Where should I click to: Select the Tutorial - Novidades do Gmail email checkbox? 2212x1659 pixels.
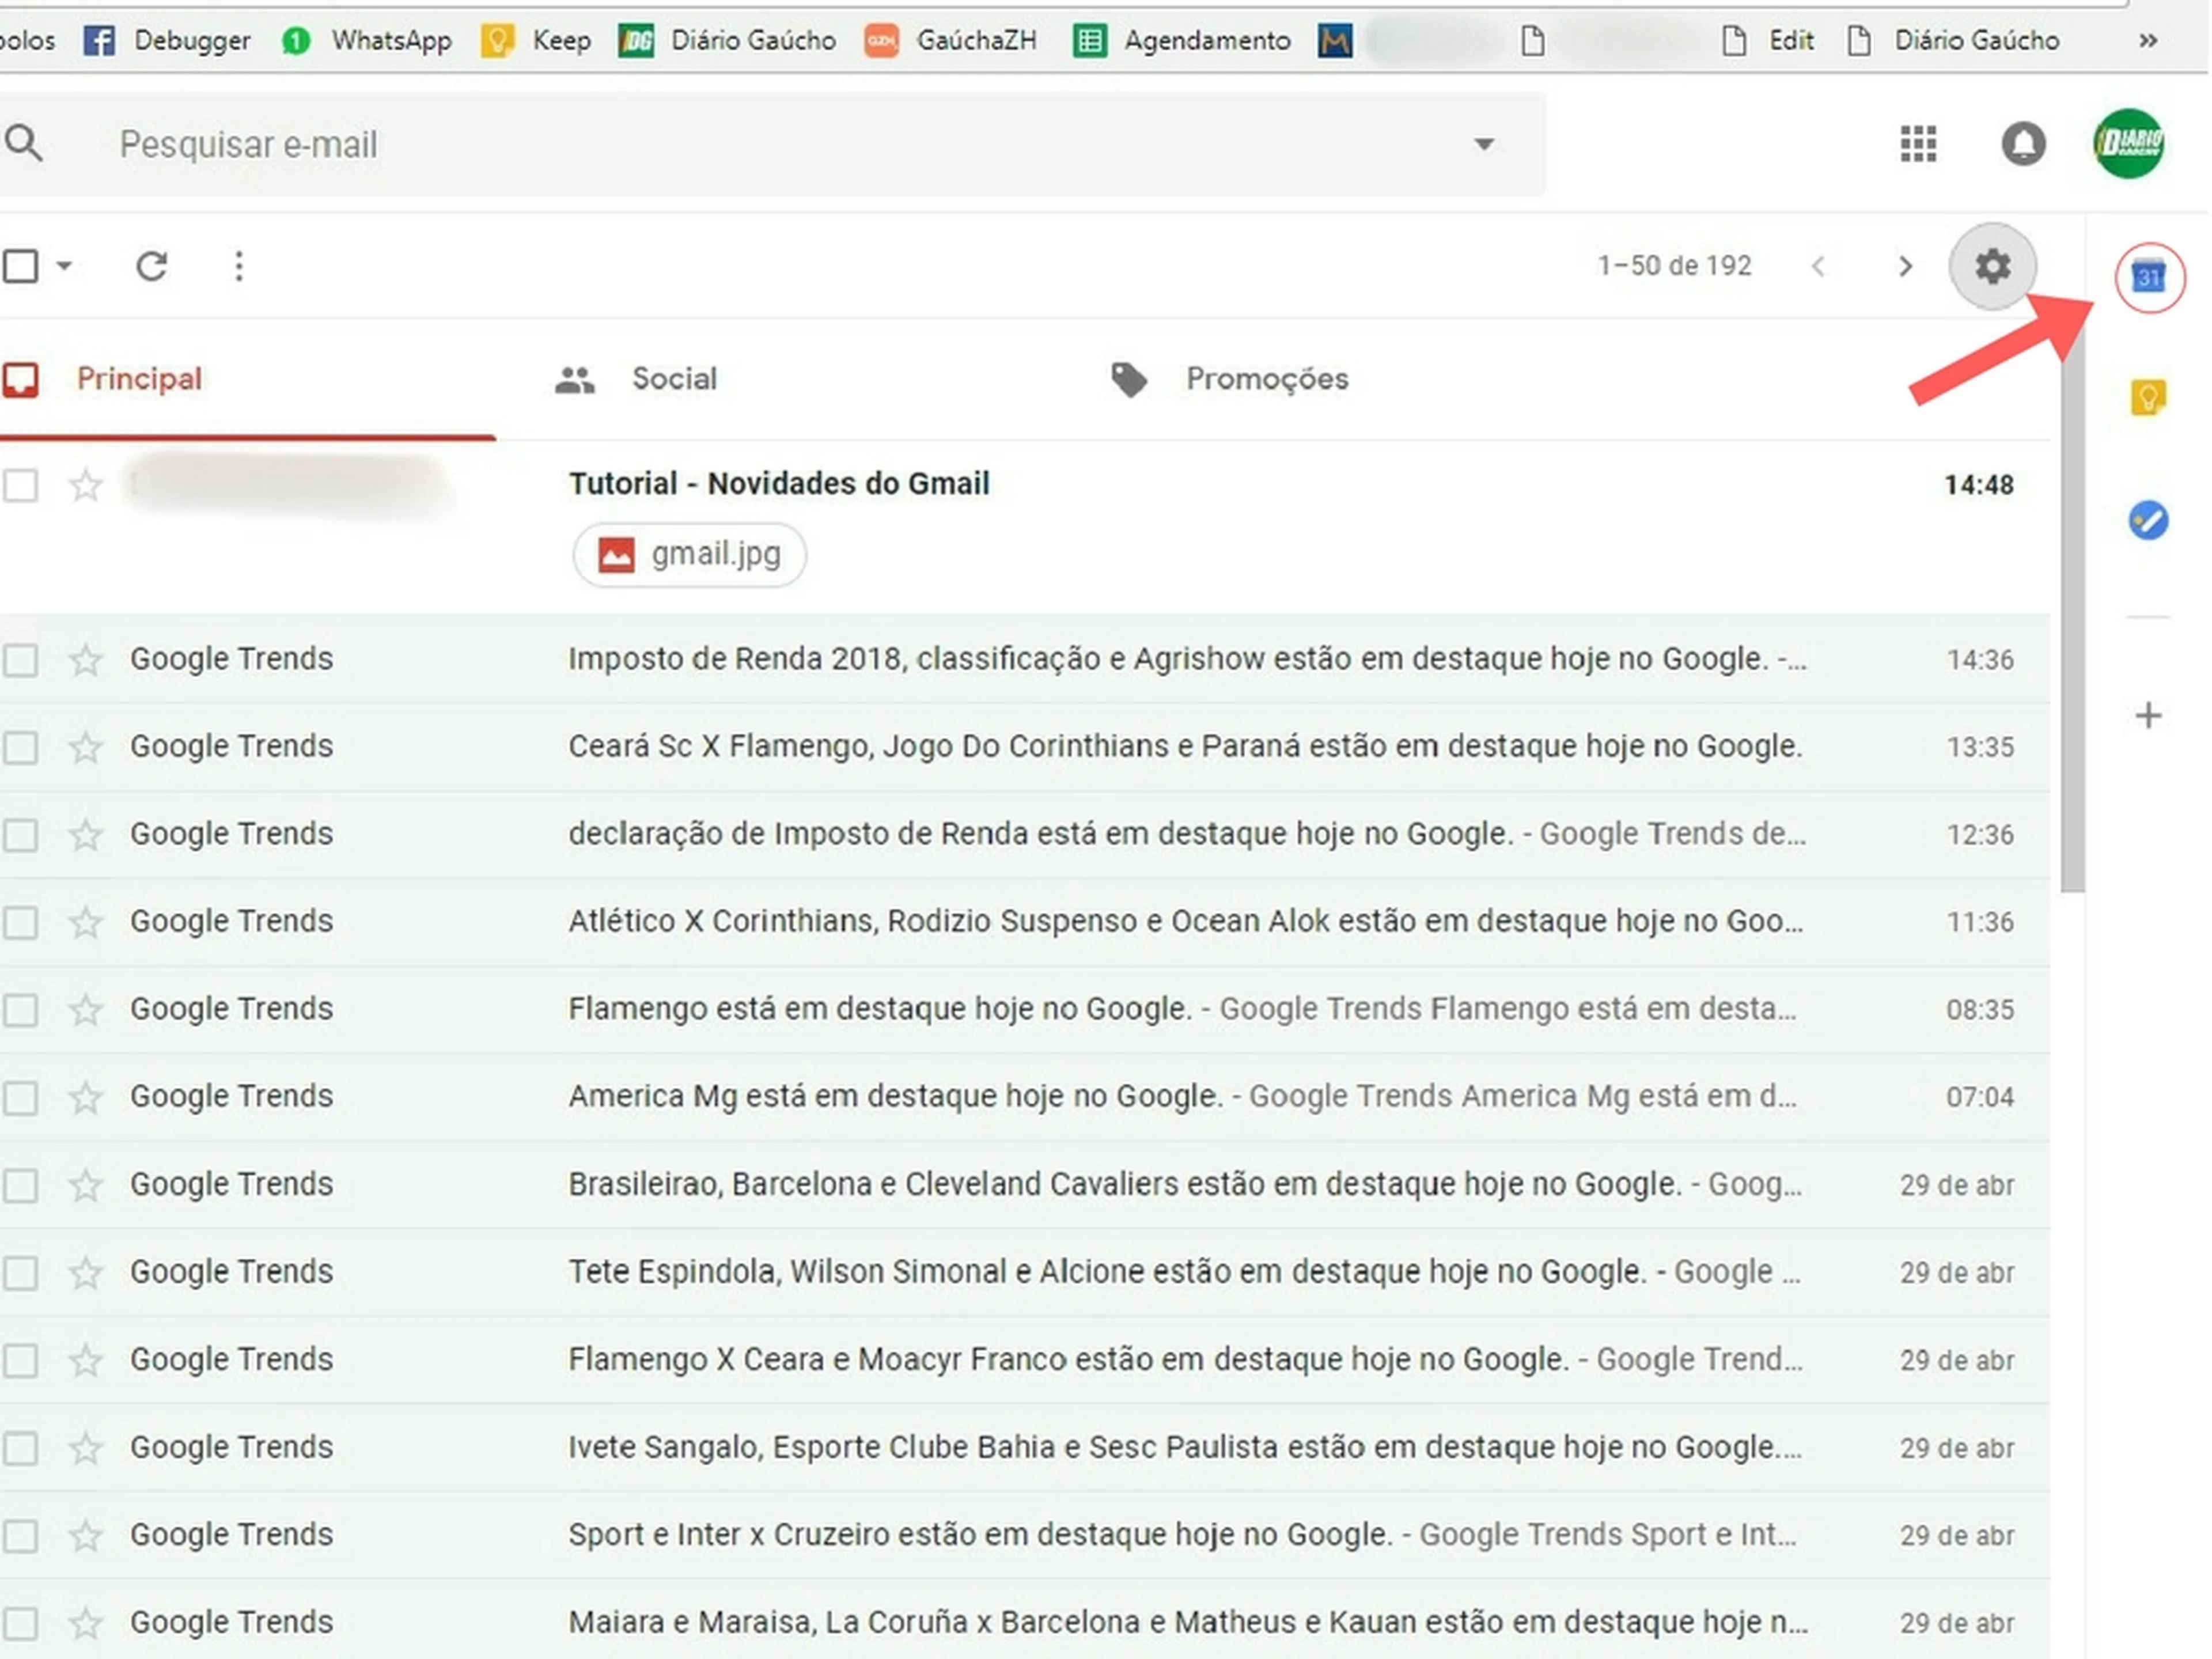20,485
